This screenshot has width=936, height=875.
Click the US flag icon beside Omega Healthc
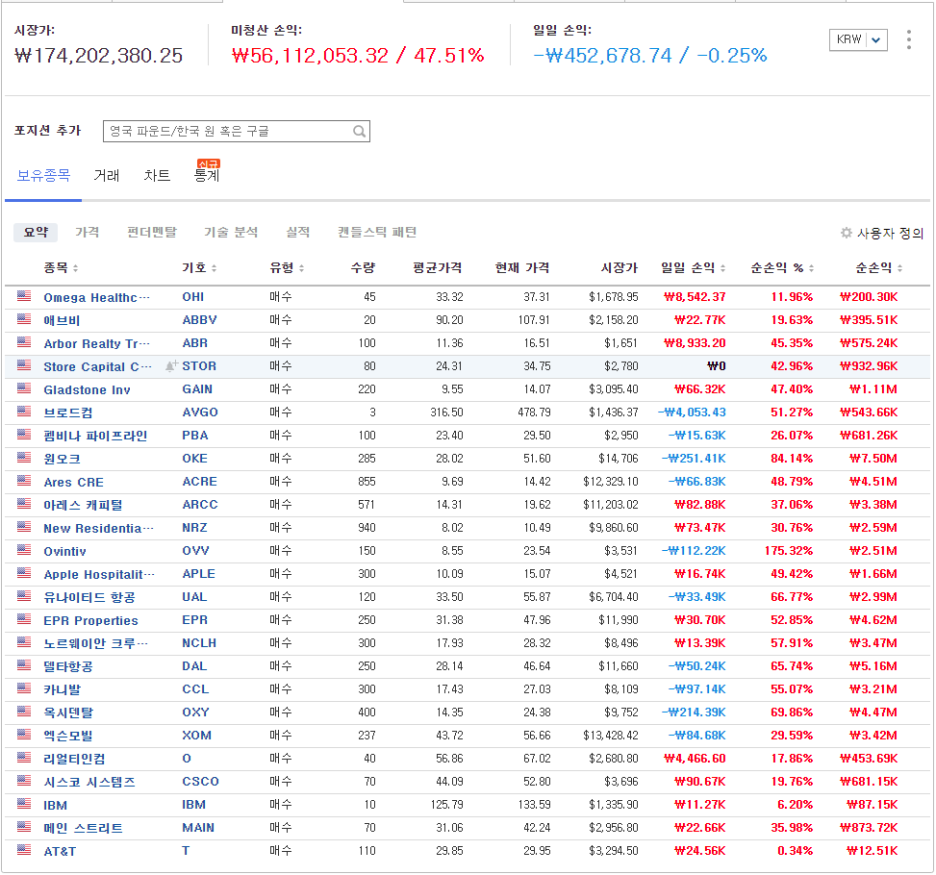tap(24, 296)
